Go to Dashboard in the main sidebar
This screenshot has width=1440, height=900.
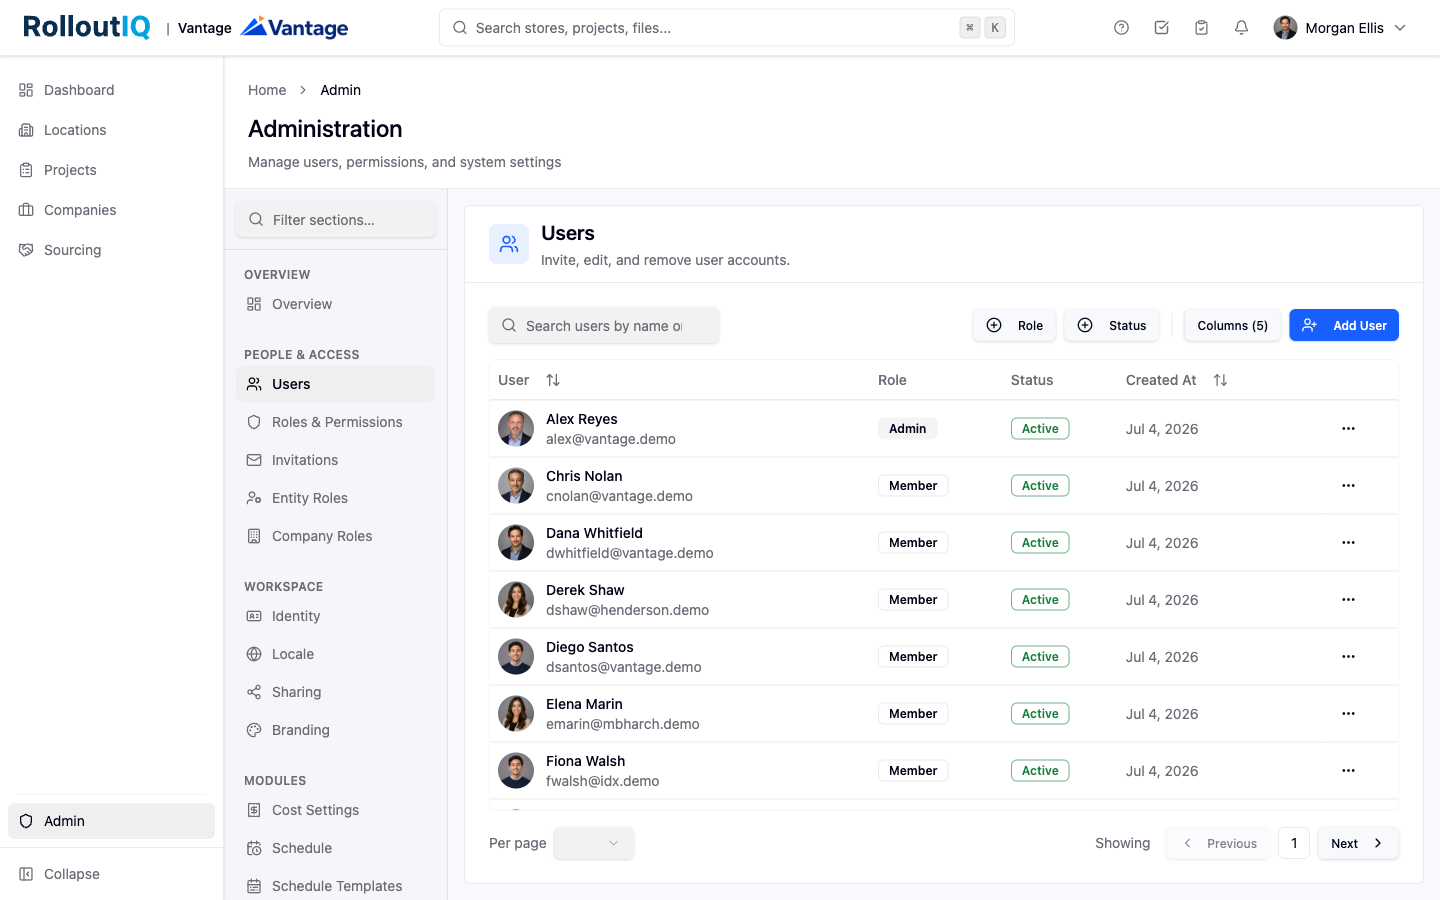click(x=111, y=90)
